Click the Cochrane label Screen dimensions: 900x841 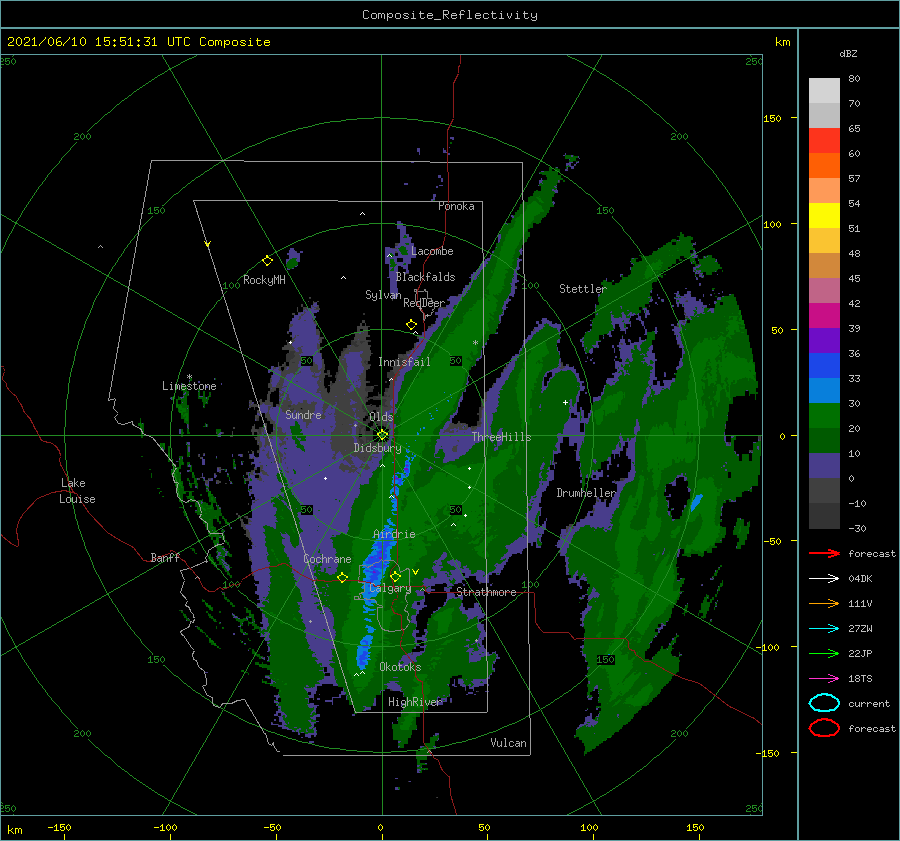[x=327, y=559]
